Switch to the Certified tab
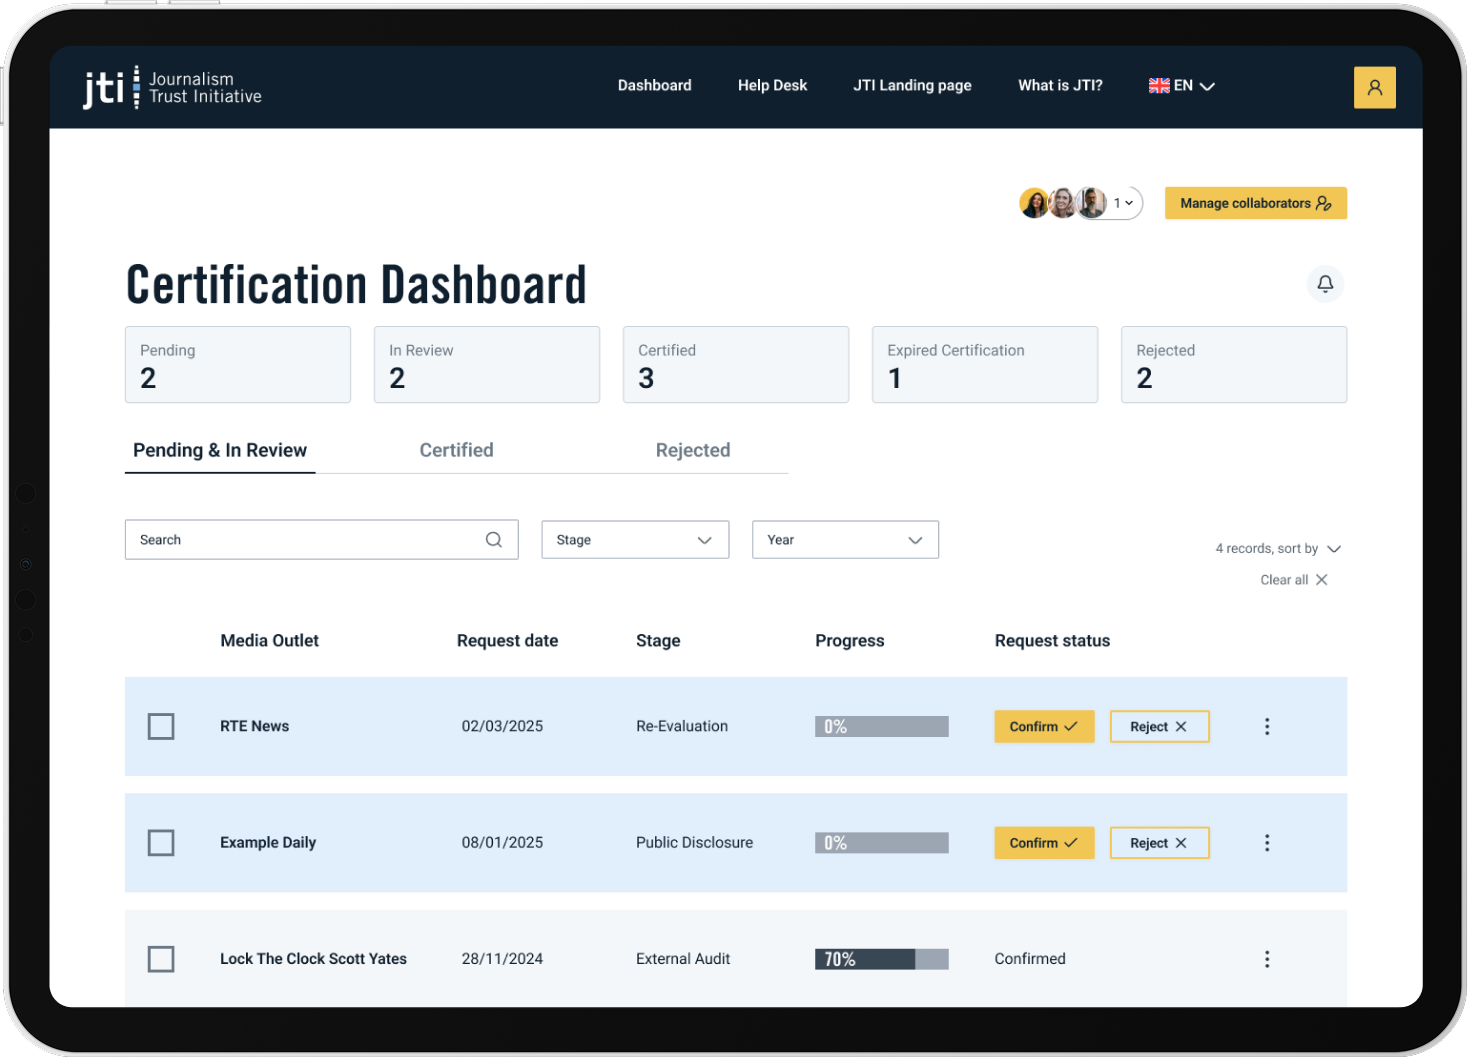 click(x=456, y=450)
